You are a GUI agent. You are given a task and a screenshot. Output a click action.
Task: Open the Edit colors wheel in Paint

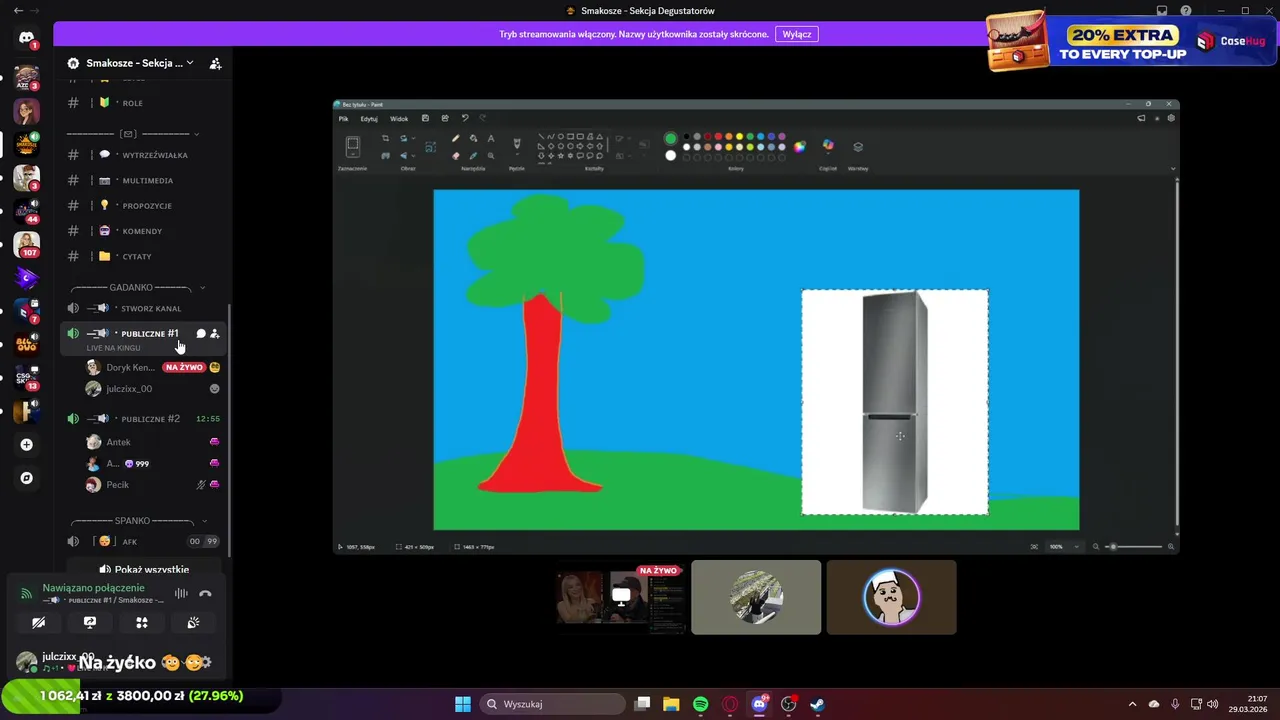800,146
